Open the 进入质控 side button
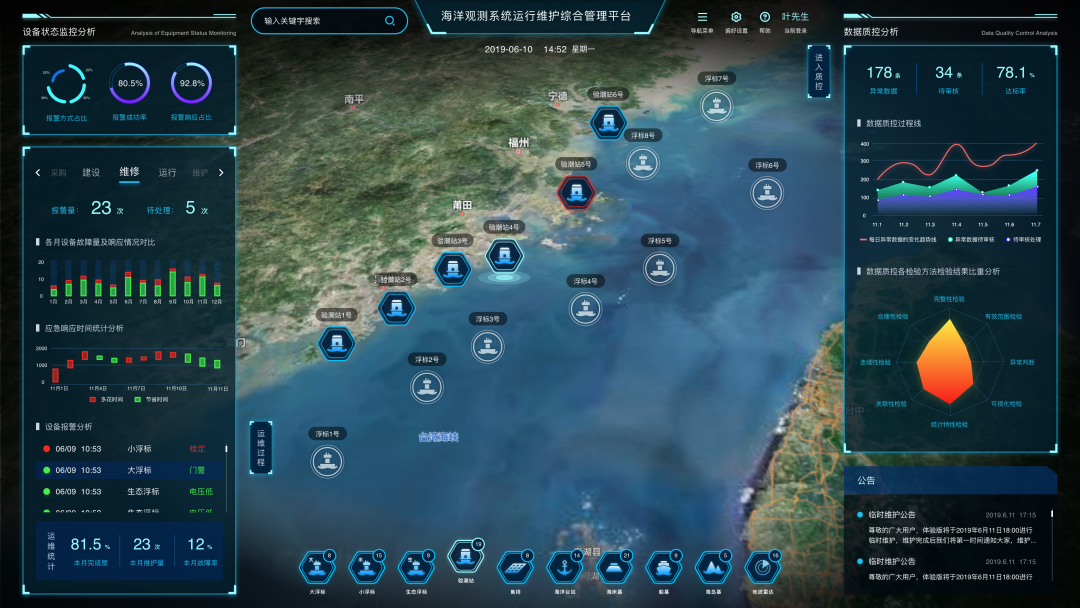The image size is (1080, 608). 818,72
